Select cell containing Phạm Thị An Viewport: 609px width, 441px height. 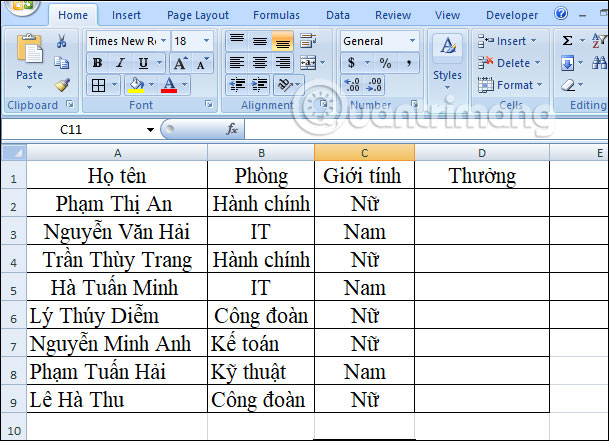(117, 203)
